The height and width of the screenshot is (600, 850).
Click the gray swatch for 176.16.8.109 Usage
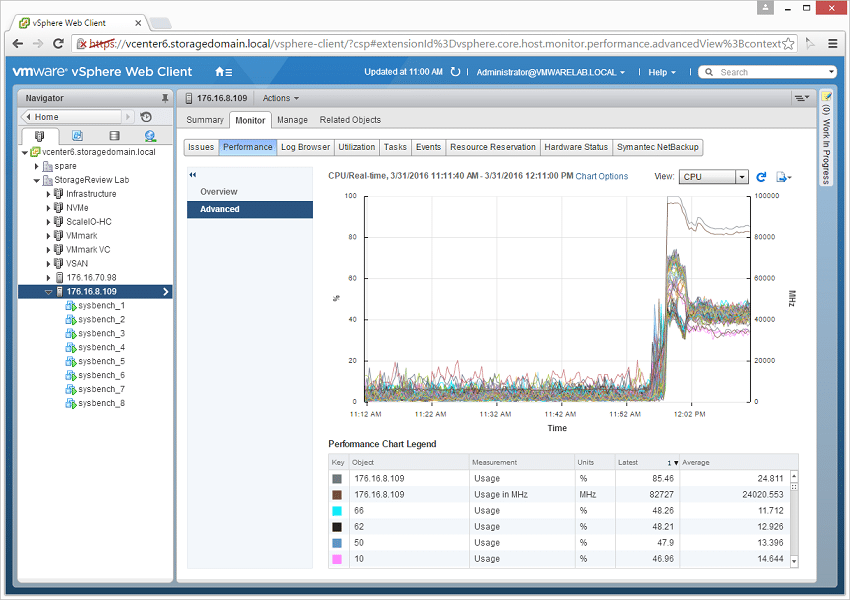click(337, 479)
